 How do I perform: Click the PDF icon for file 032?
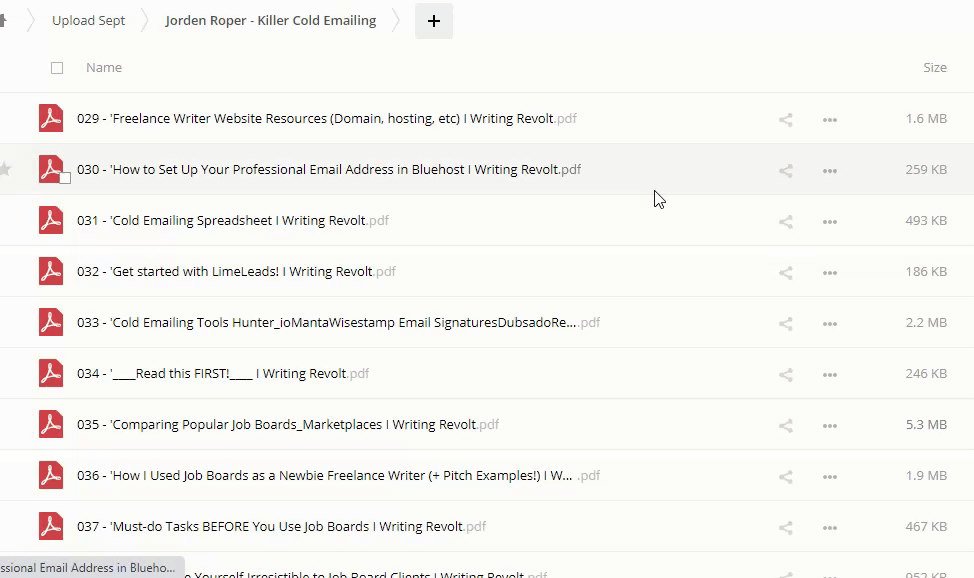pyautogui.click(x=50, y=271)
